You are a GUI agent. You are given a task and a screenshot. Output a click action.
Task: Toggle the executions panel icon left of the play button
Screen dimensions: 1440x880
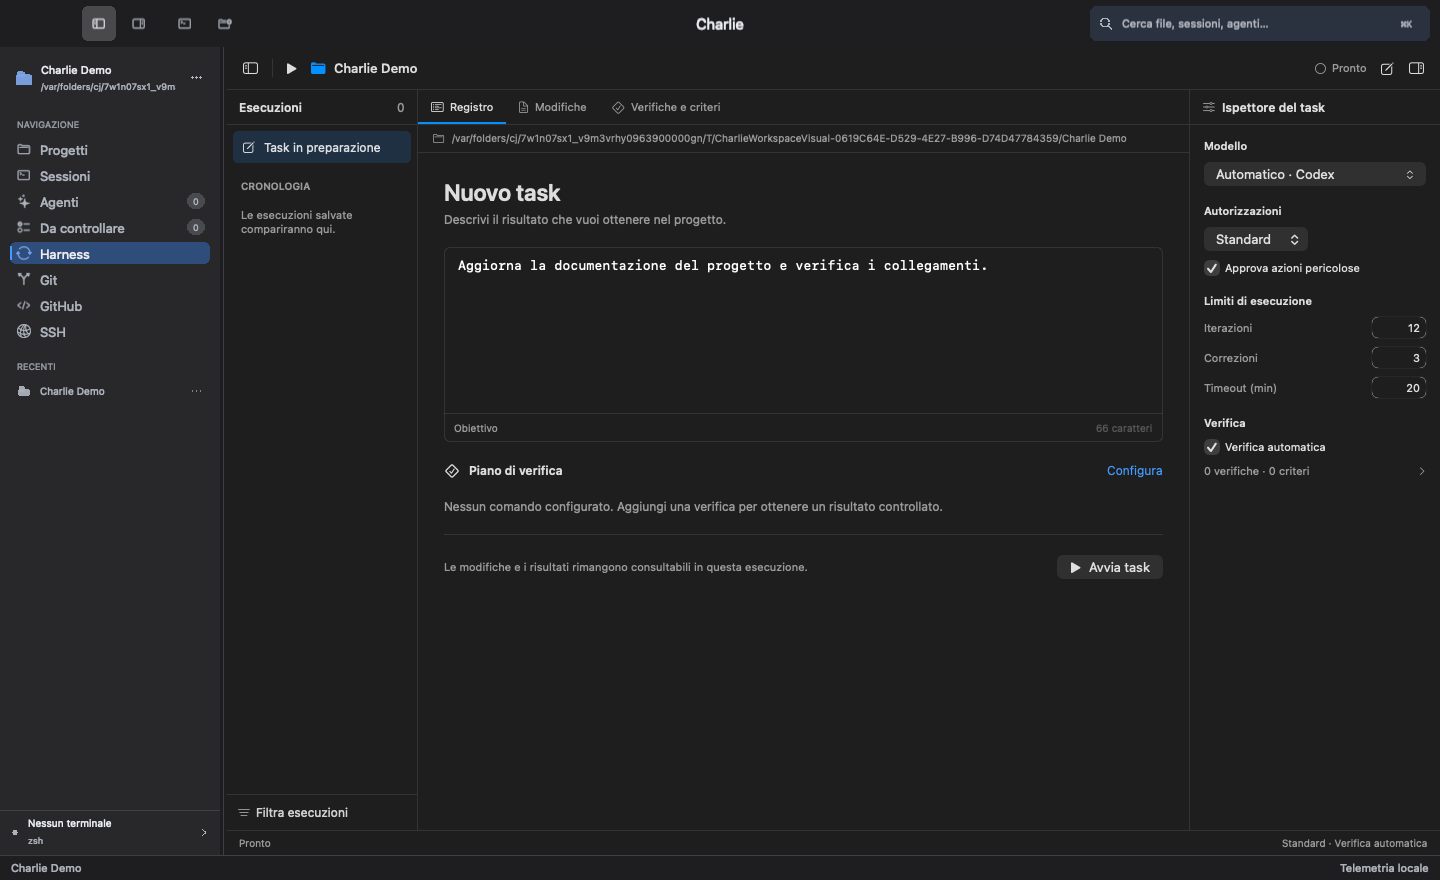[x=251, y=68]
